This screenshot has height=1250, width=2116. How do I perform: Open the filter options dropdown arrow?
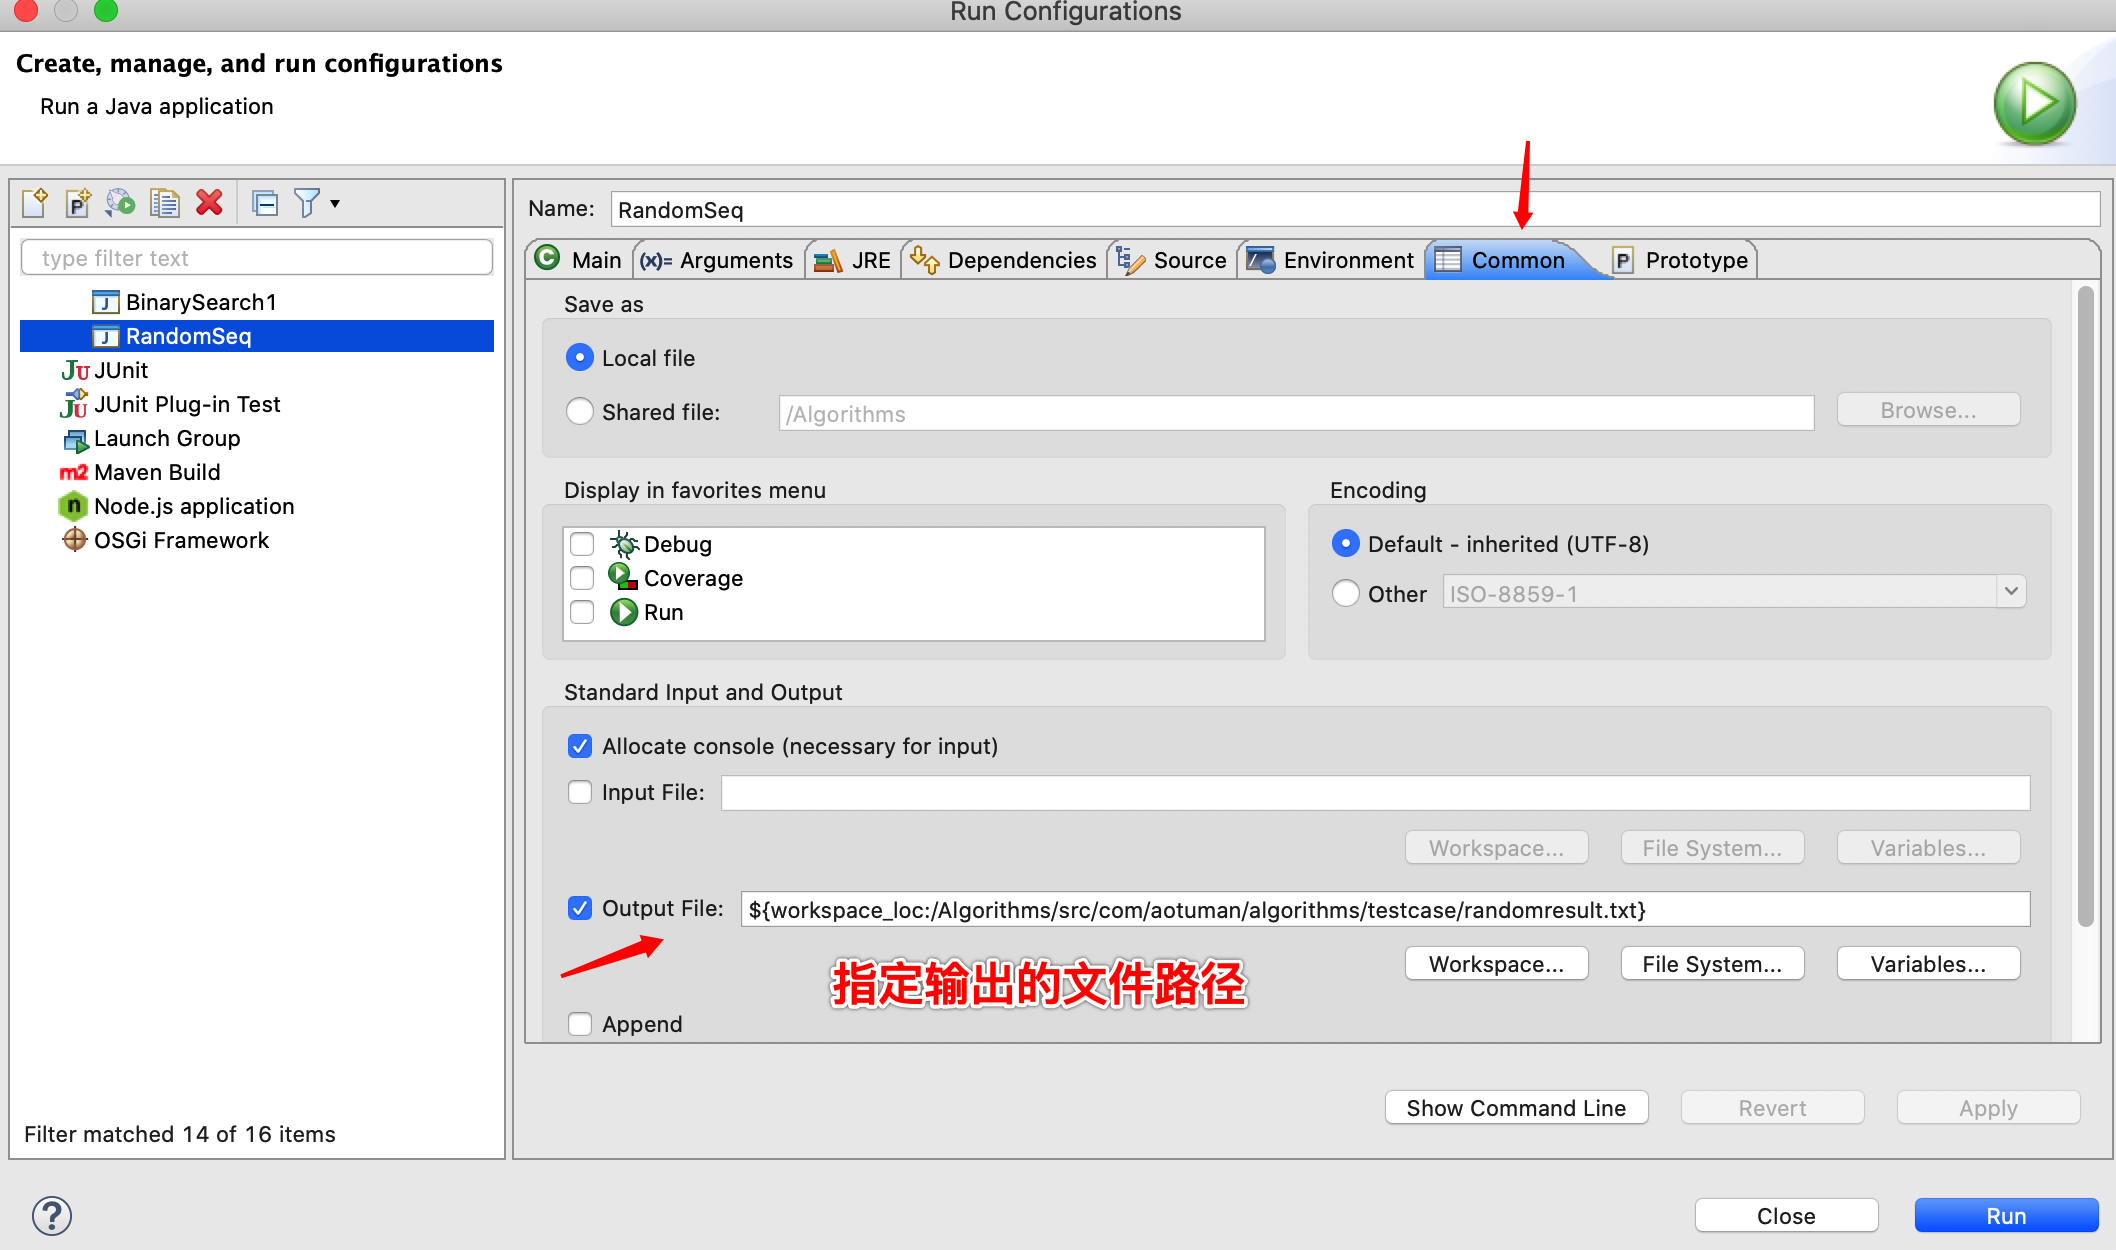[335, 203]
